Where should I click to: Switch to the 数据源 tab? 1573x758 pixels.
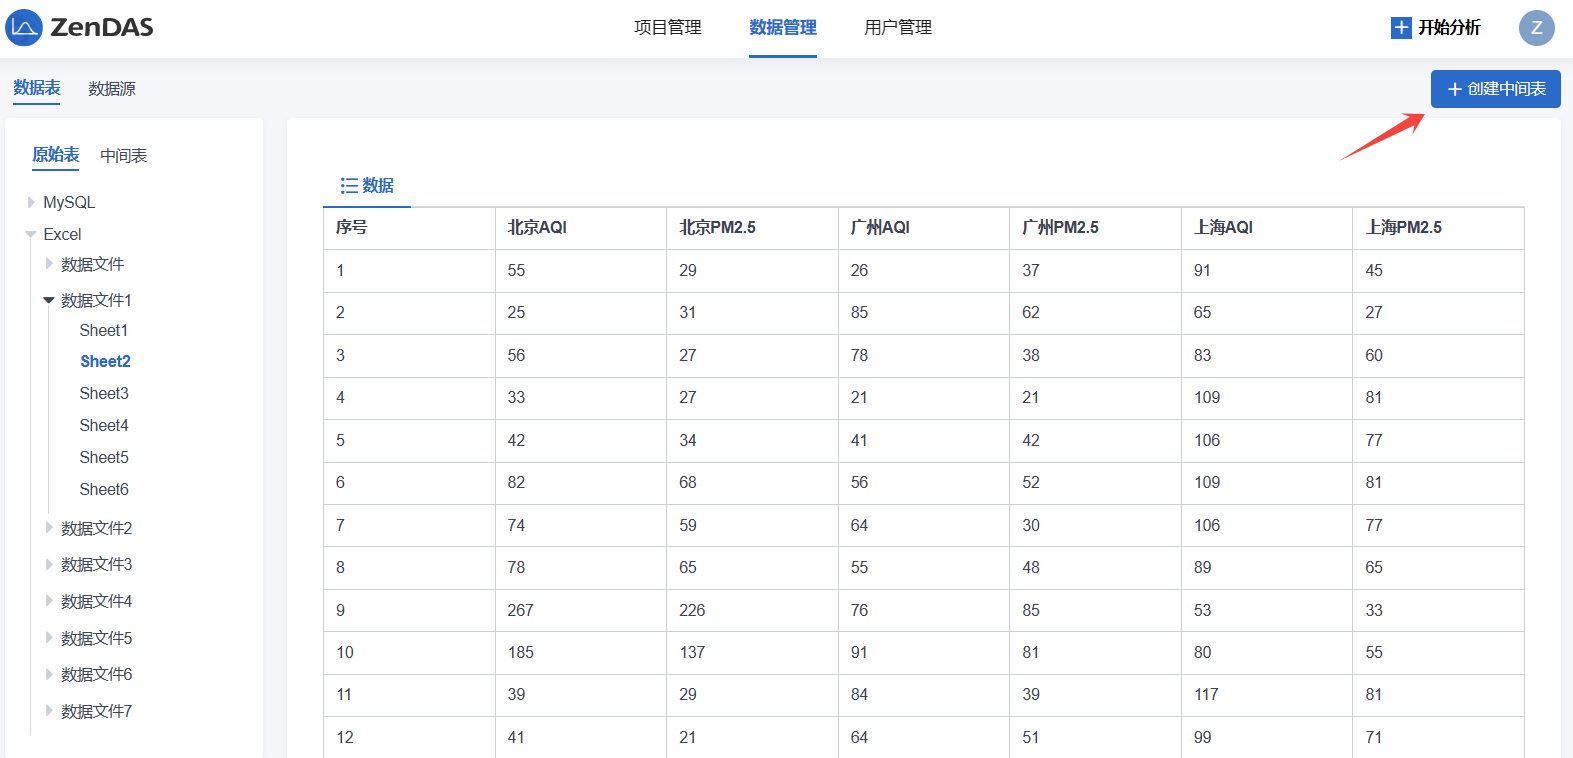[112, 89]
